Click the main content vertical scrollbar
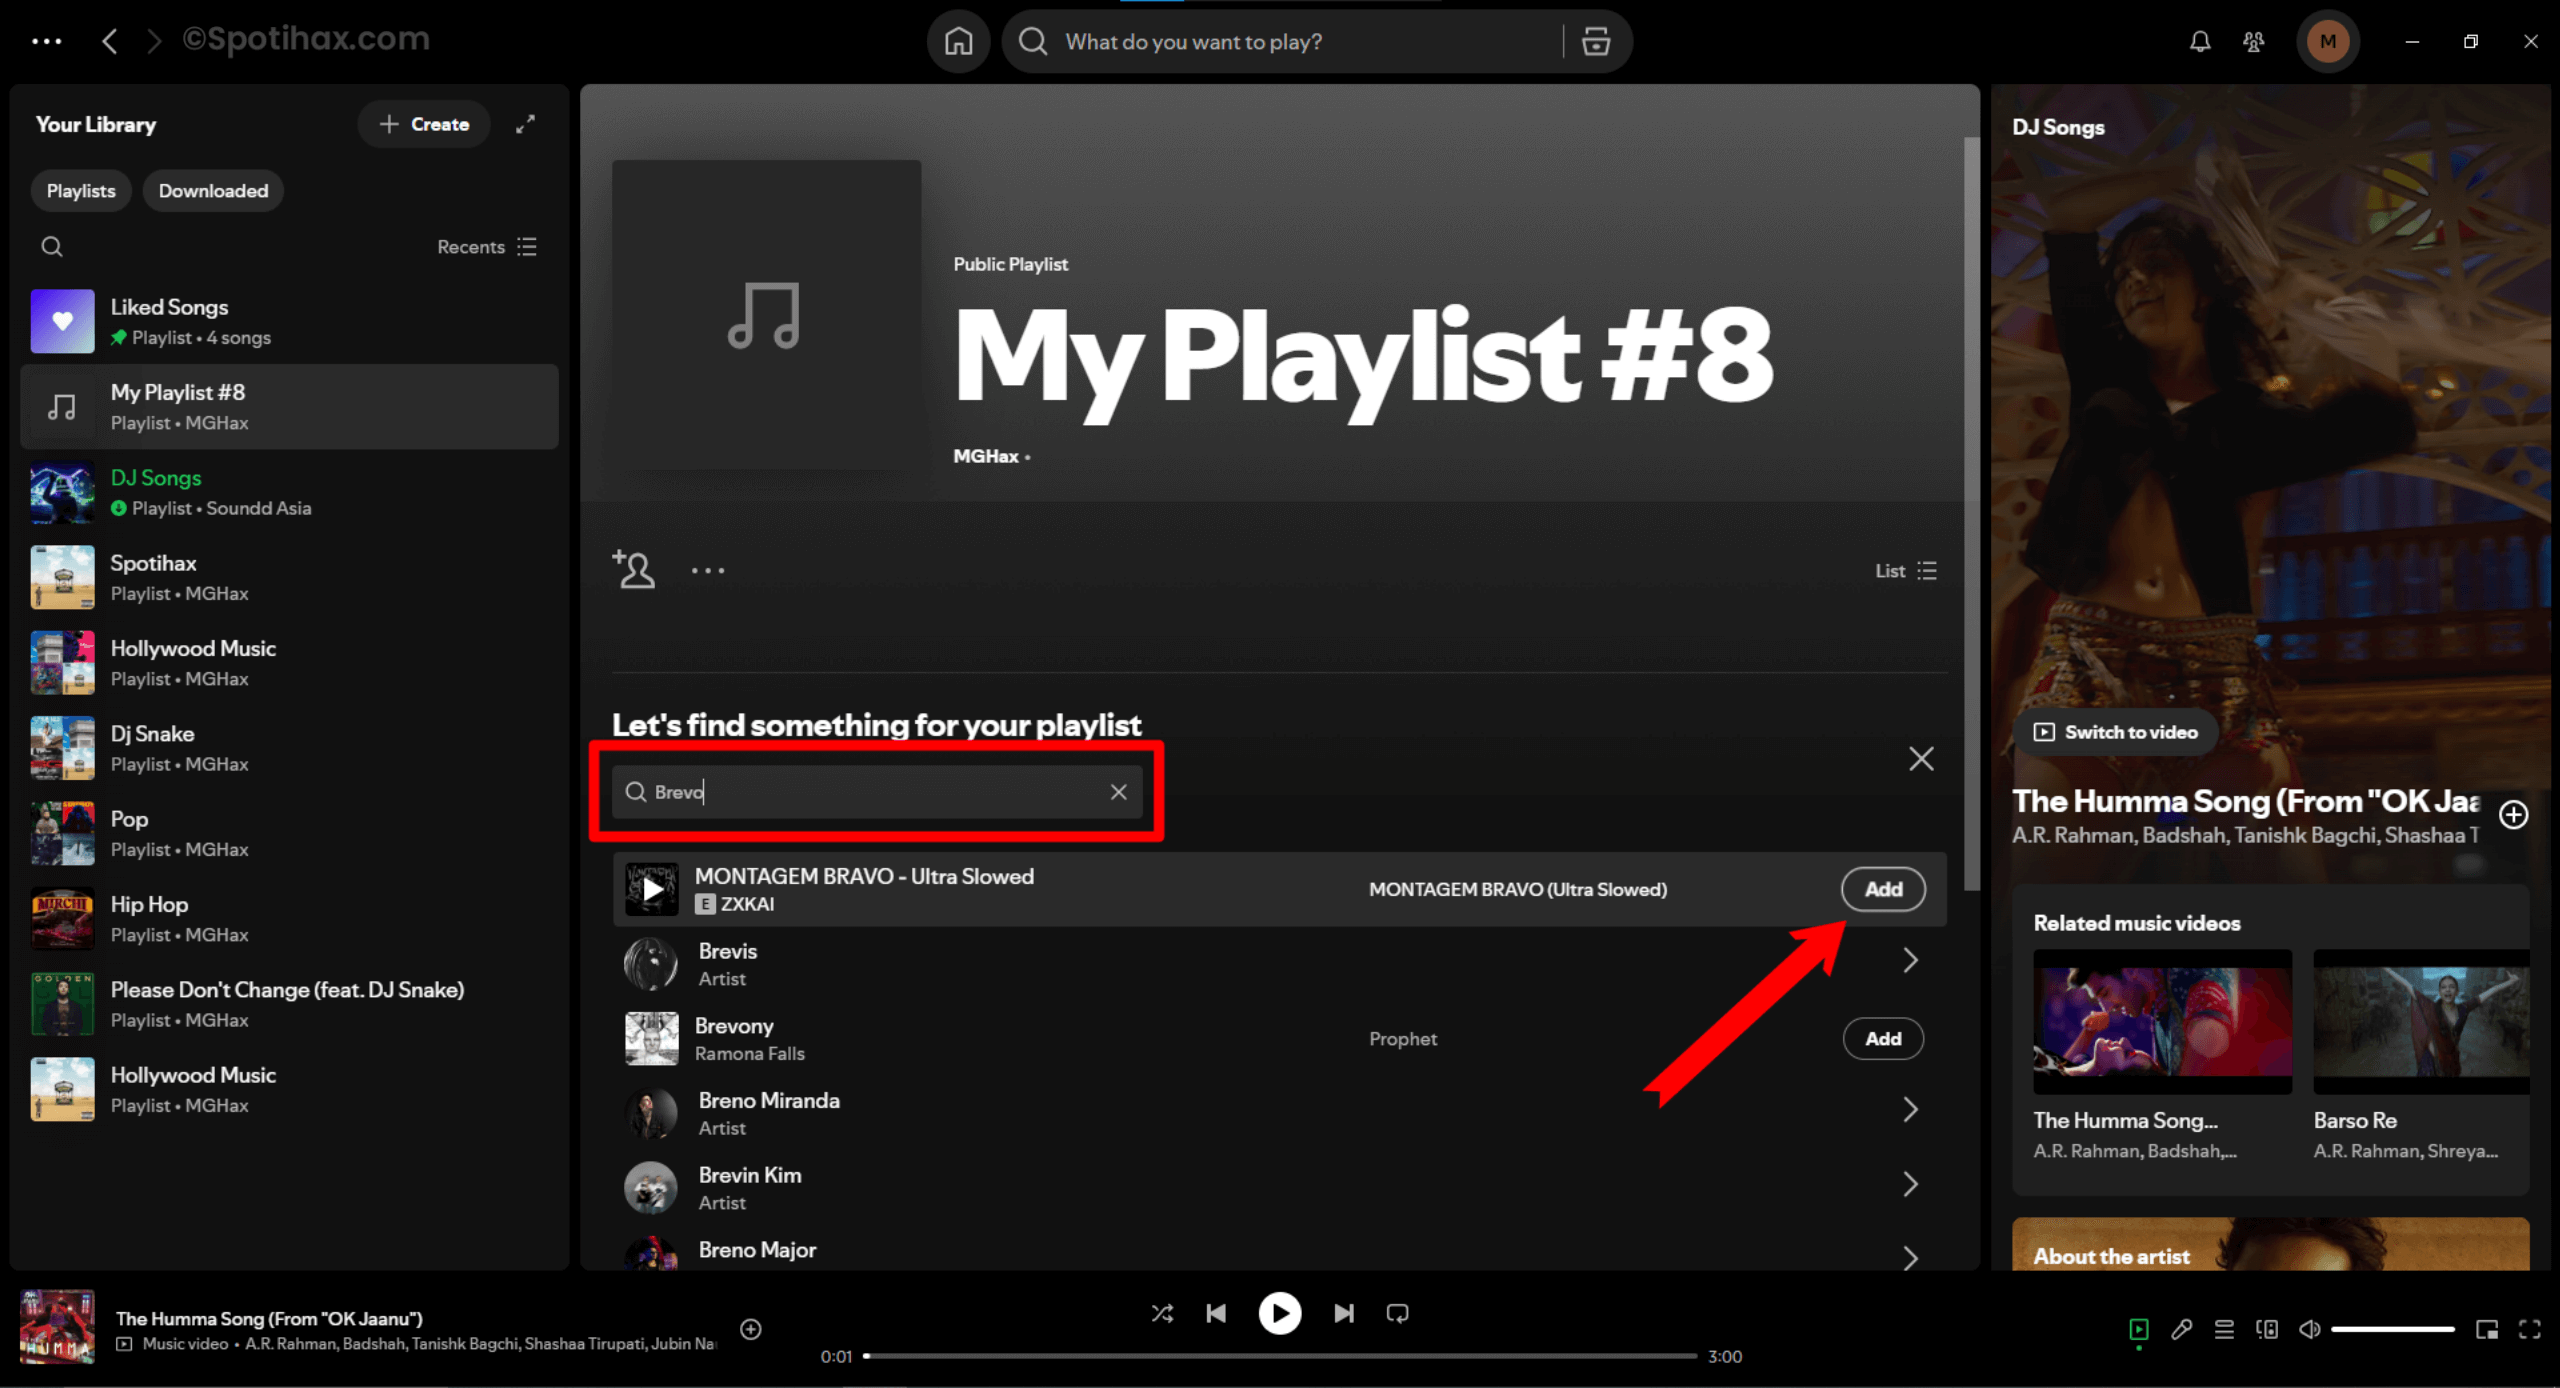This screenshot has width=2560, height=1388. pyautogui.click(x=1971, y=512)
